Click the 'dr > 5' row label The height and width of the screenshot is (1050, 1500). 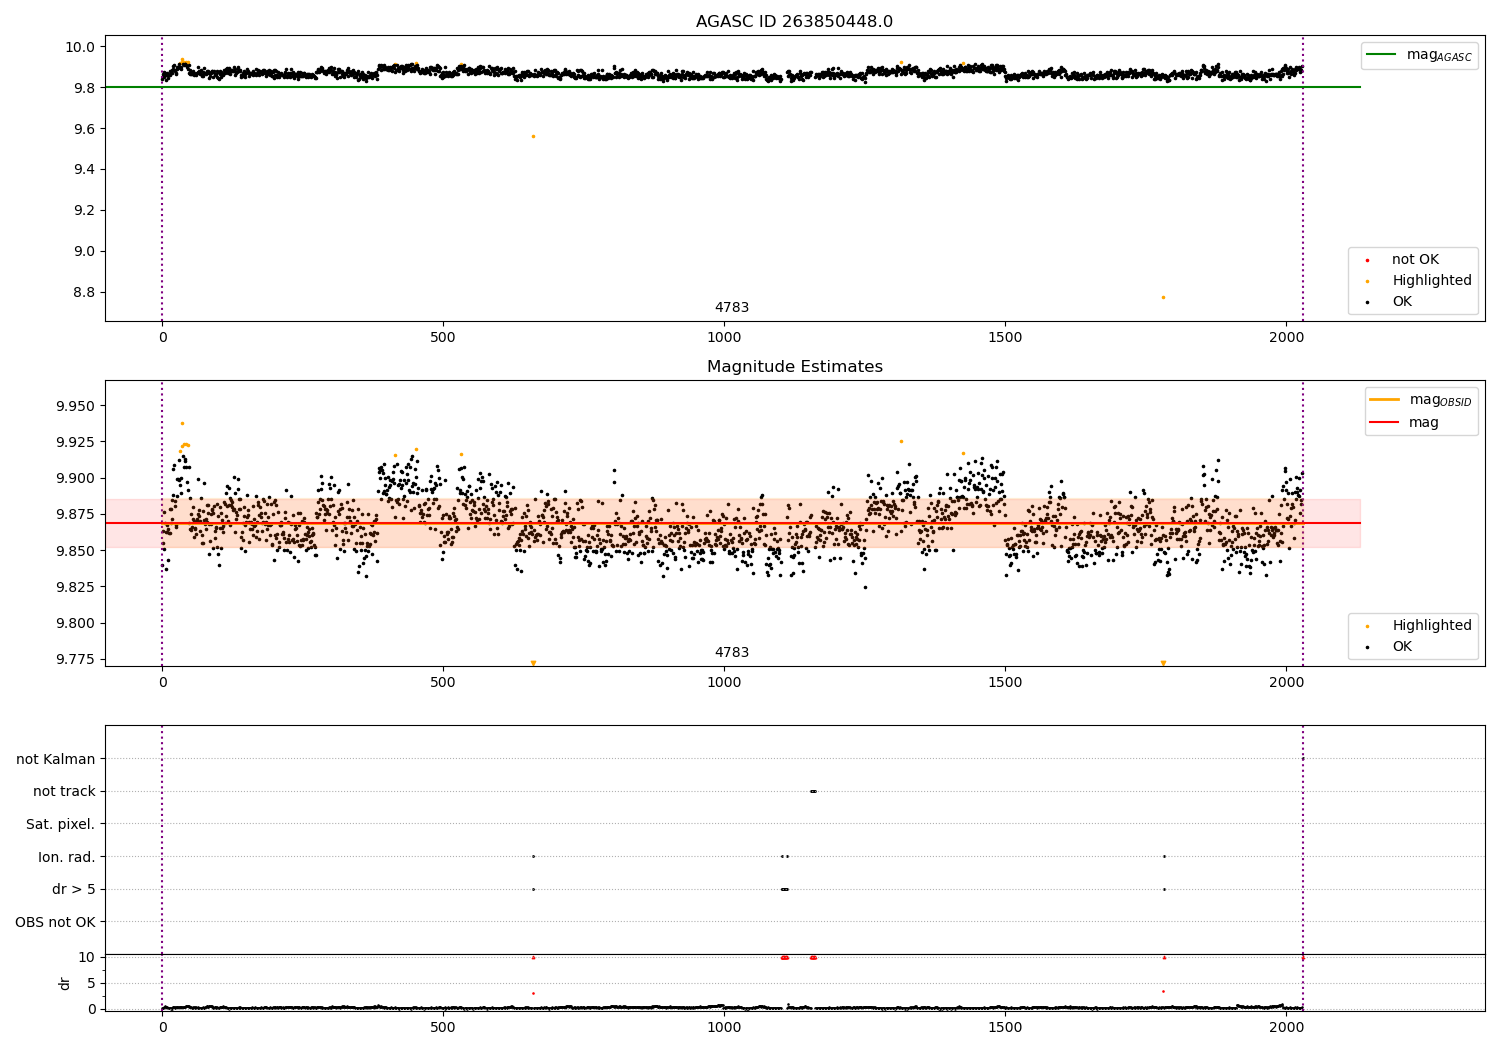point(74,889)
